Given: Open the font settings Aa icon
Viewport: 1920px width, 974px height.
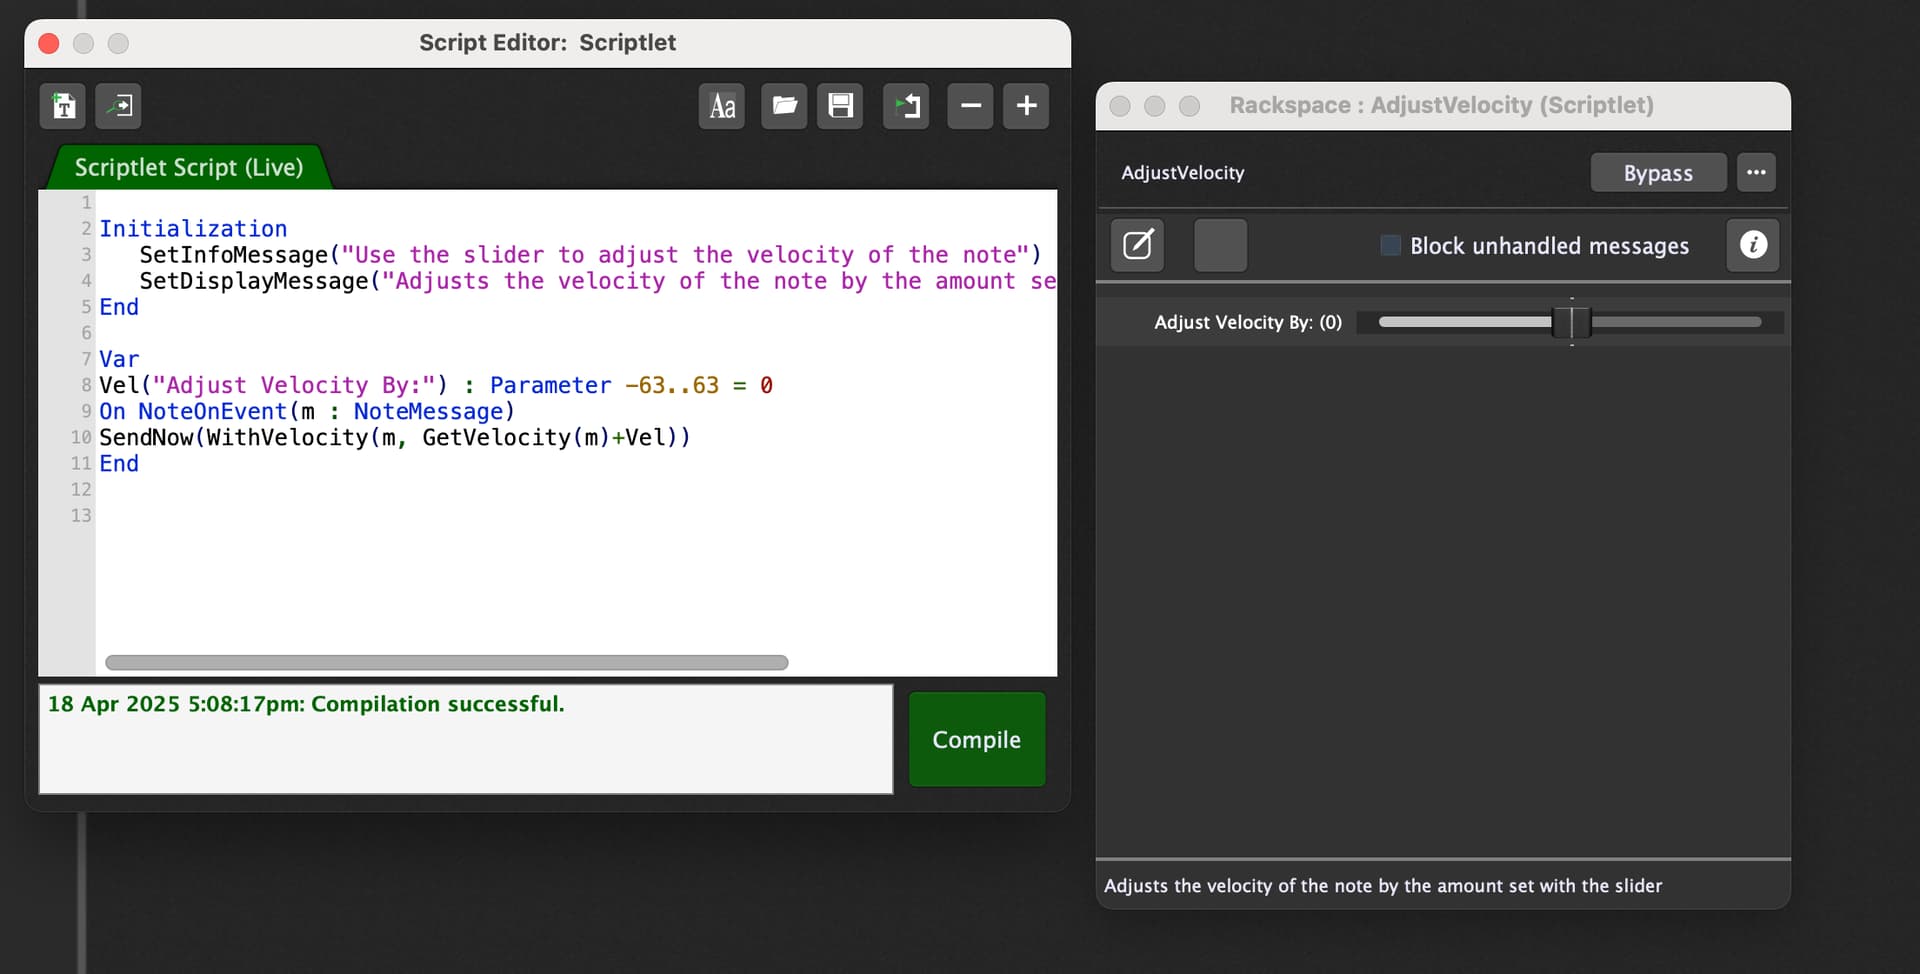Looking at the screenshot, I should (722, 106).
